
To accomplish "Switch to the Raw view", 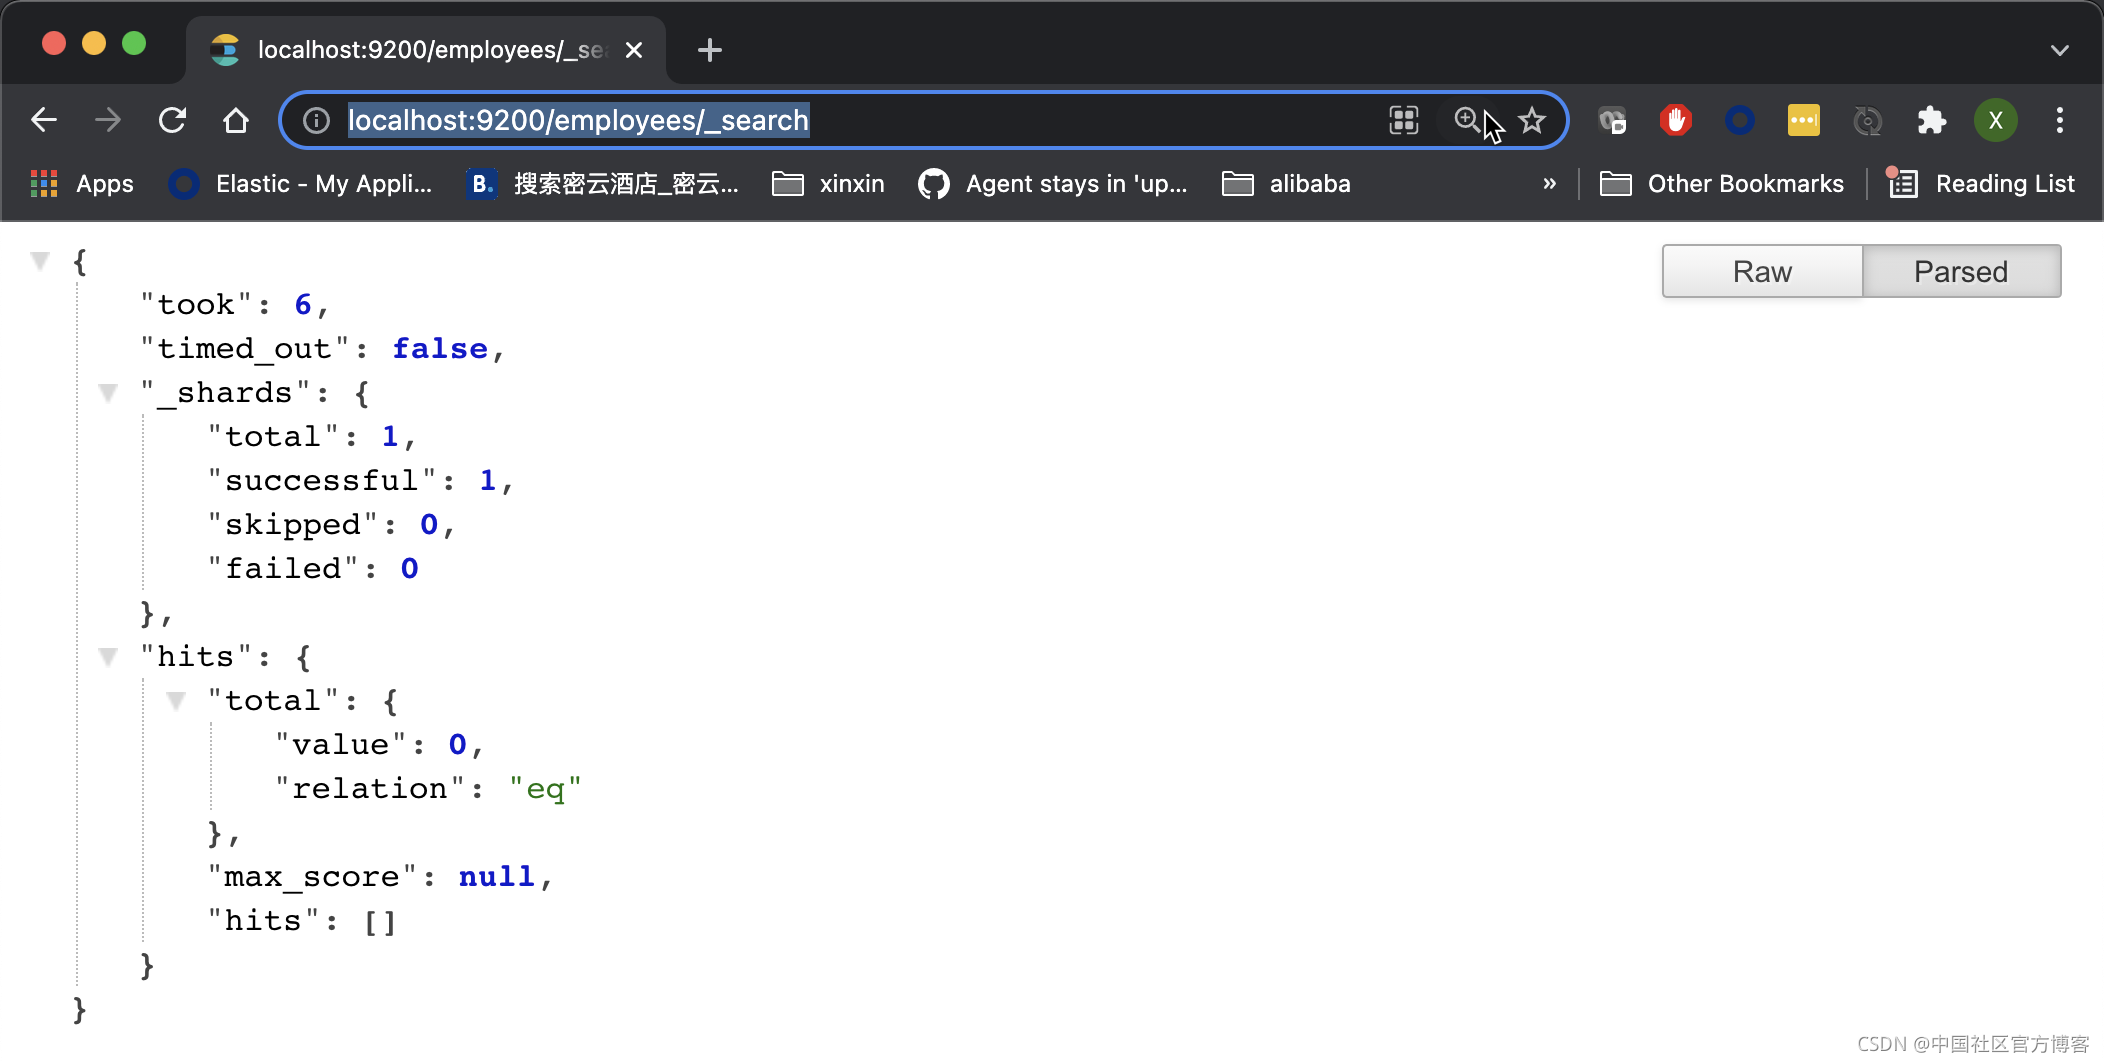I will pyautogui.click(x=1762, y=270).
